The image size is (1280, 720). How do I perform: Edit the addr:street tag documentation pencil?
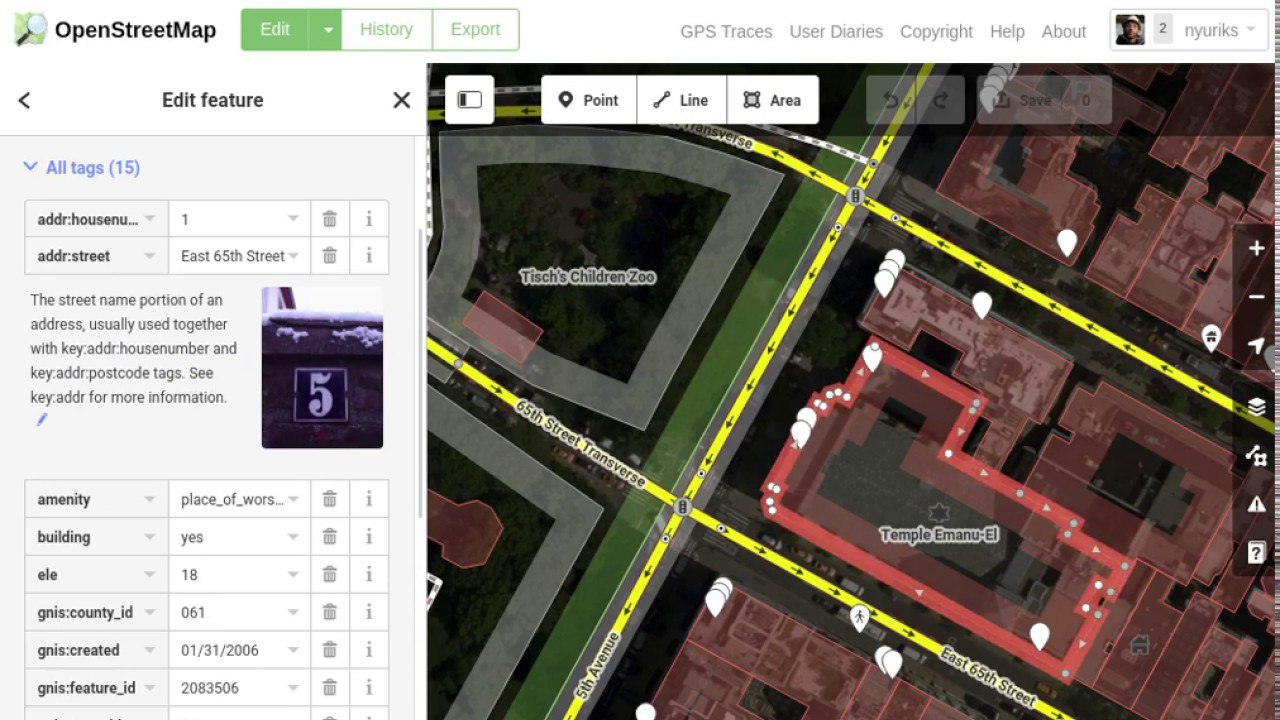pyautogui.click(x=42, y=420)
